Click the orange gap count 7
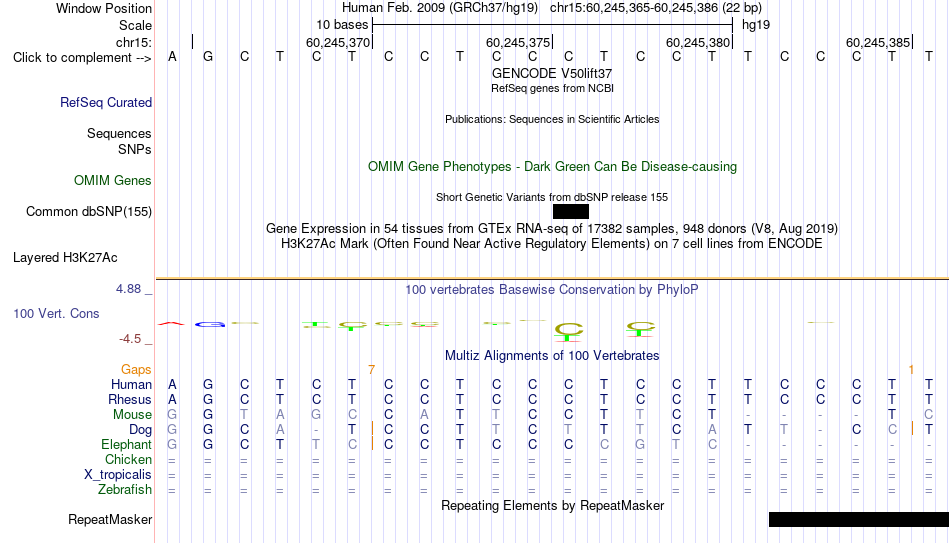950x543 pixels. tap(371, 370)
